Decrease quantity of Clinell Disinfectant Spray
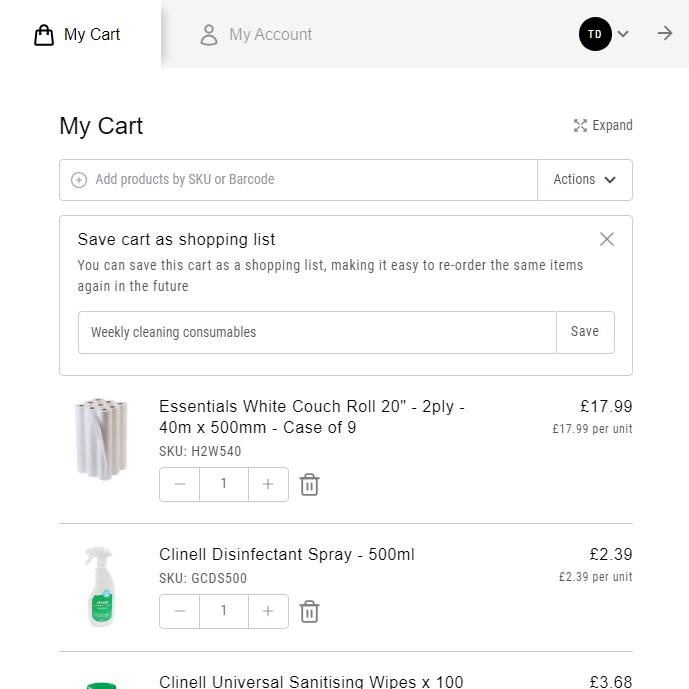 (x=180, y=612)
